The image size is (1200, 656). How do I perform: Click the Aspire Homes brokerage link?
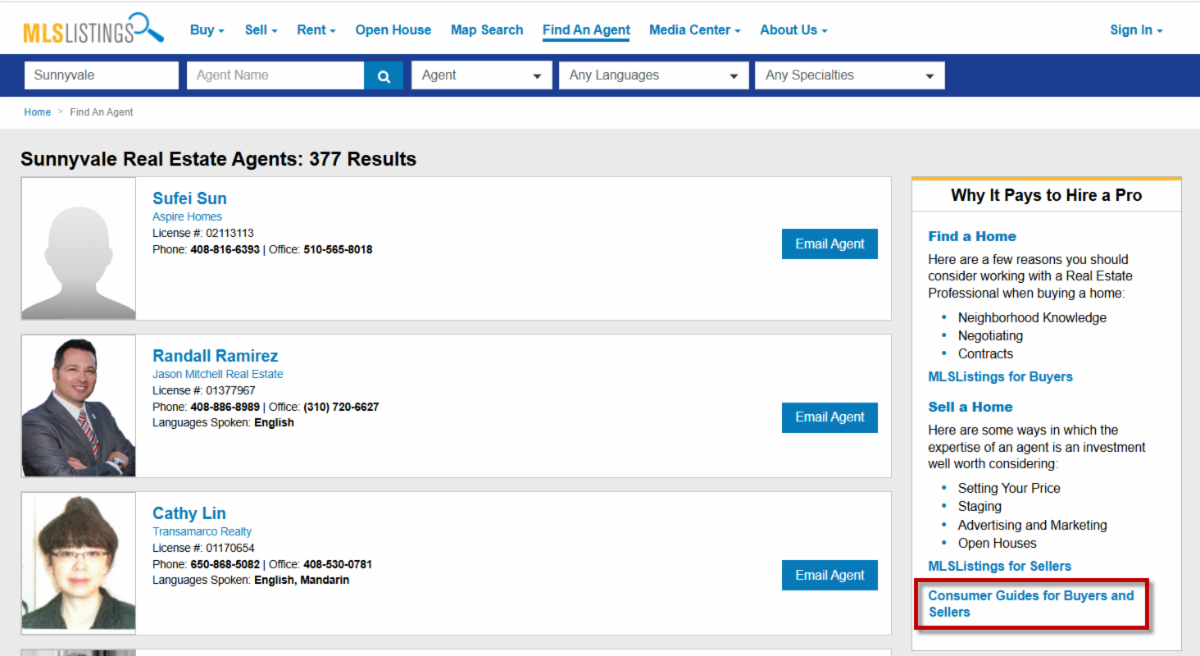(x=187, y=217)
